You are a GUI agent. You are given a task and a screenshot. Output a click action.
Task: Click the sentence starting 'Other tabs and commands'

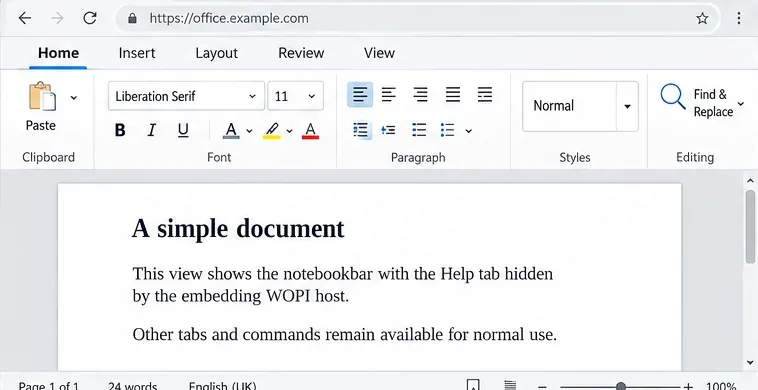pos(345,334)
